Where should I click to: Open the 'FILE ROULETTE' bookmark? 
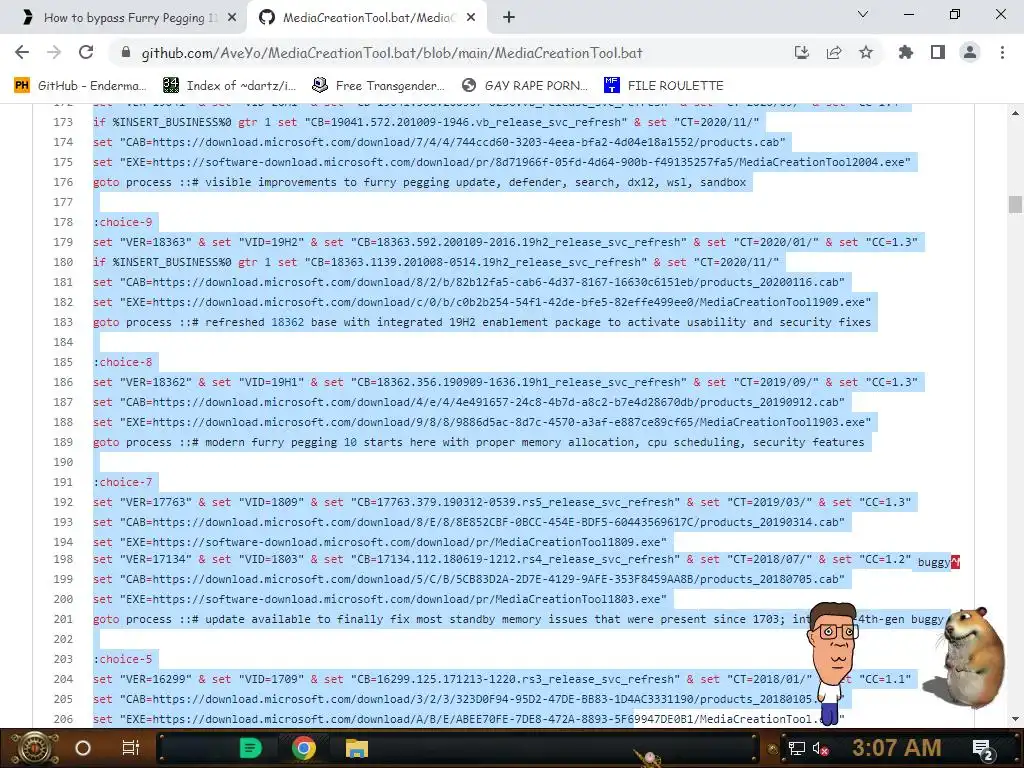point(664,86)
